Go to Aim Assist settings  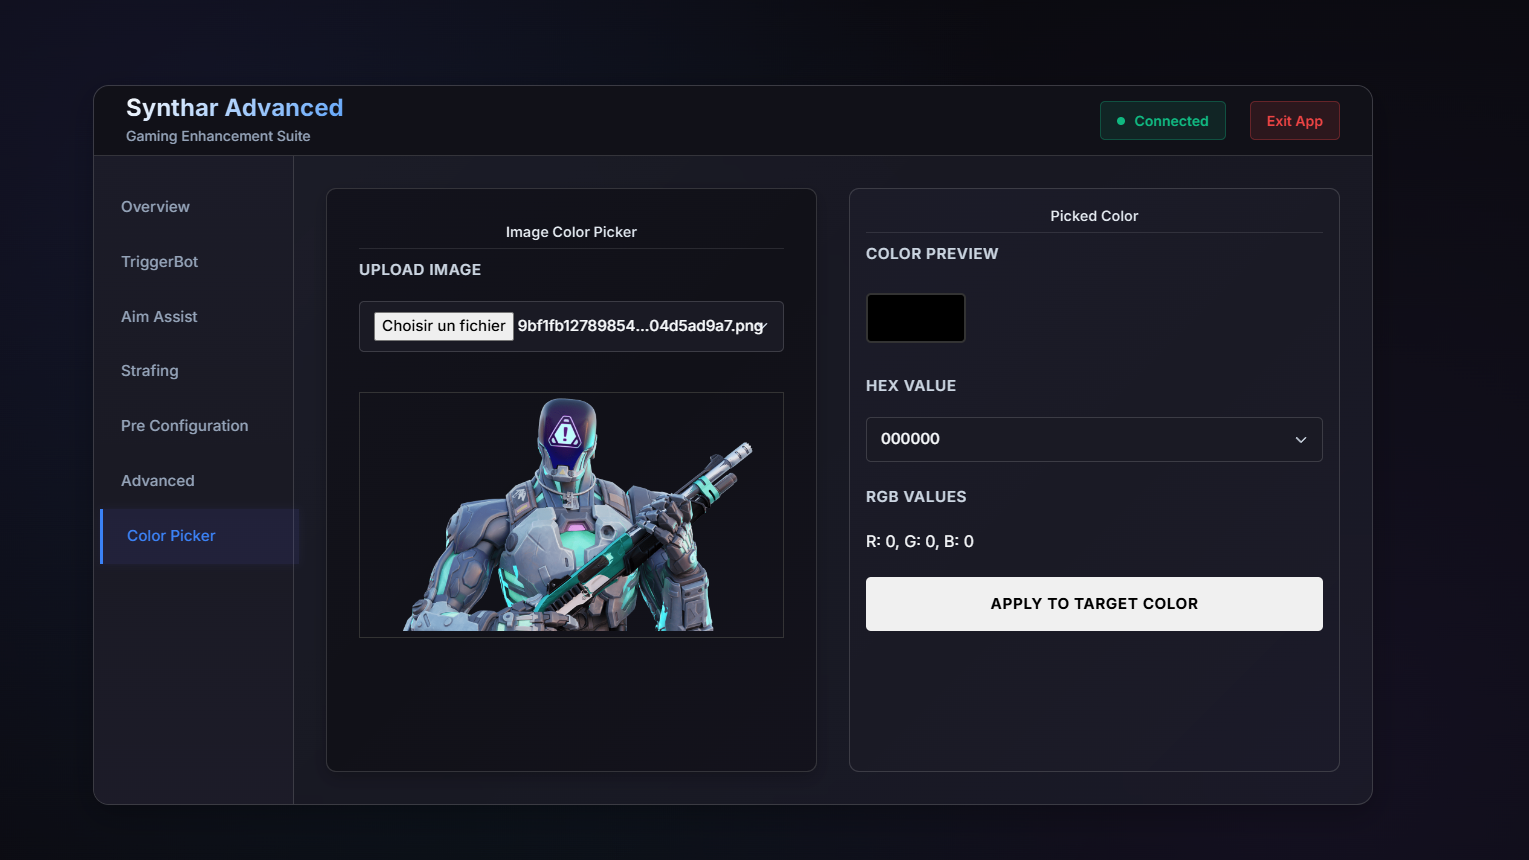[159, 317]
